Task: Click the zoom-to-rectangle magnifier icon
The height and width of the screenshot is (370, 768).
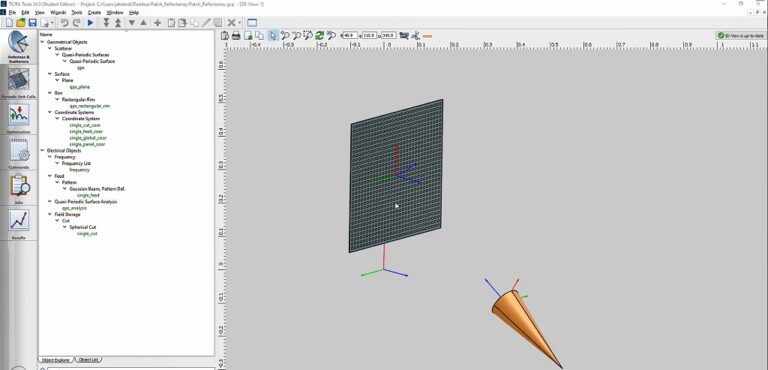Action: click(308, 36)
